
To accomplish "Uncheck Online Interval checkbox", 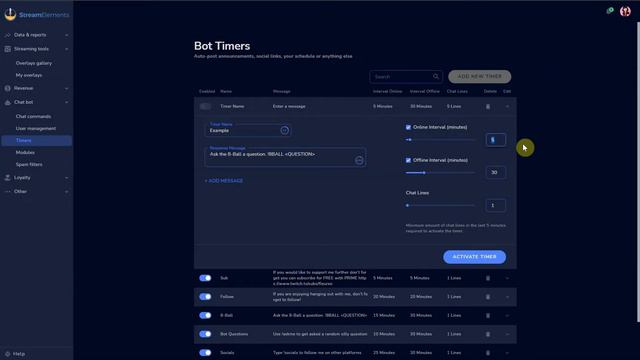I will tap(408, 127).
